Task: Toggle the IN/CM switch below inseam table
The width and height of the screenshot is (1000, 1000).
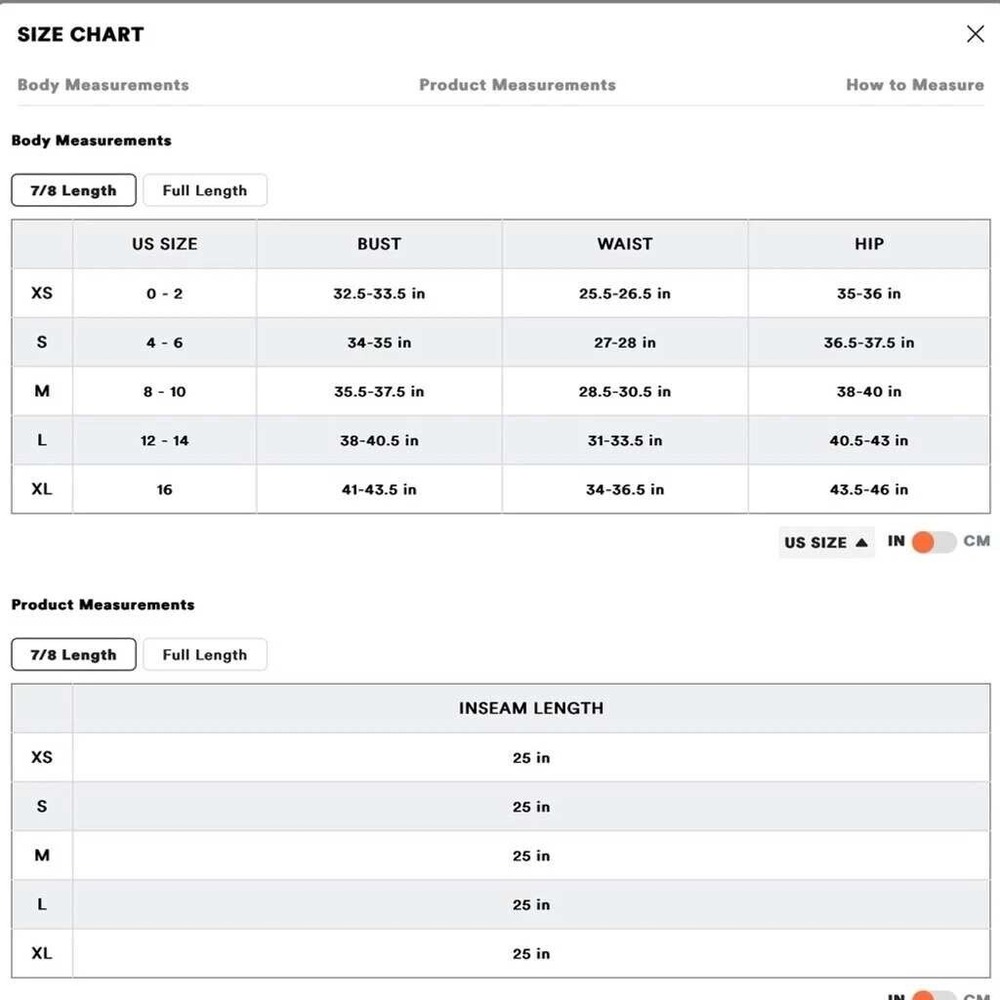Action: pyautogui.click(x=934, y=994)
